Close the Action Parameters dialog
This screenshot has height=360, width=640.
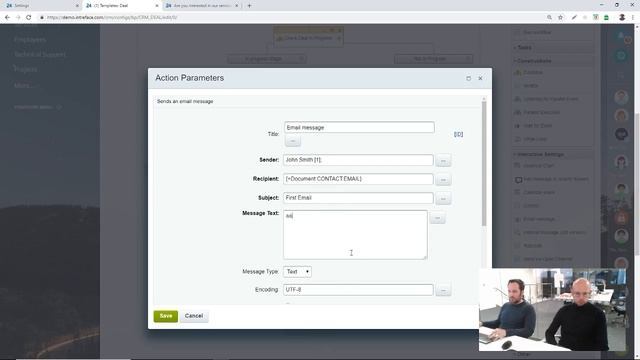480,78
